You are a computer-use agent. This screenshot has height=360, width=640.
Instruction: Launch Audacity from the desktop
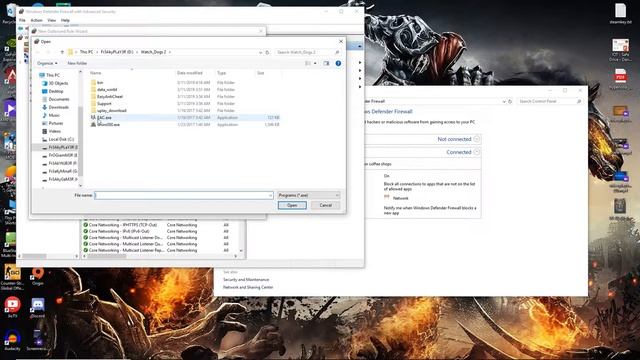(x=12, y=341)
